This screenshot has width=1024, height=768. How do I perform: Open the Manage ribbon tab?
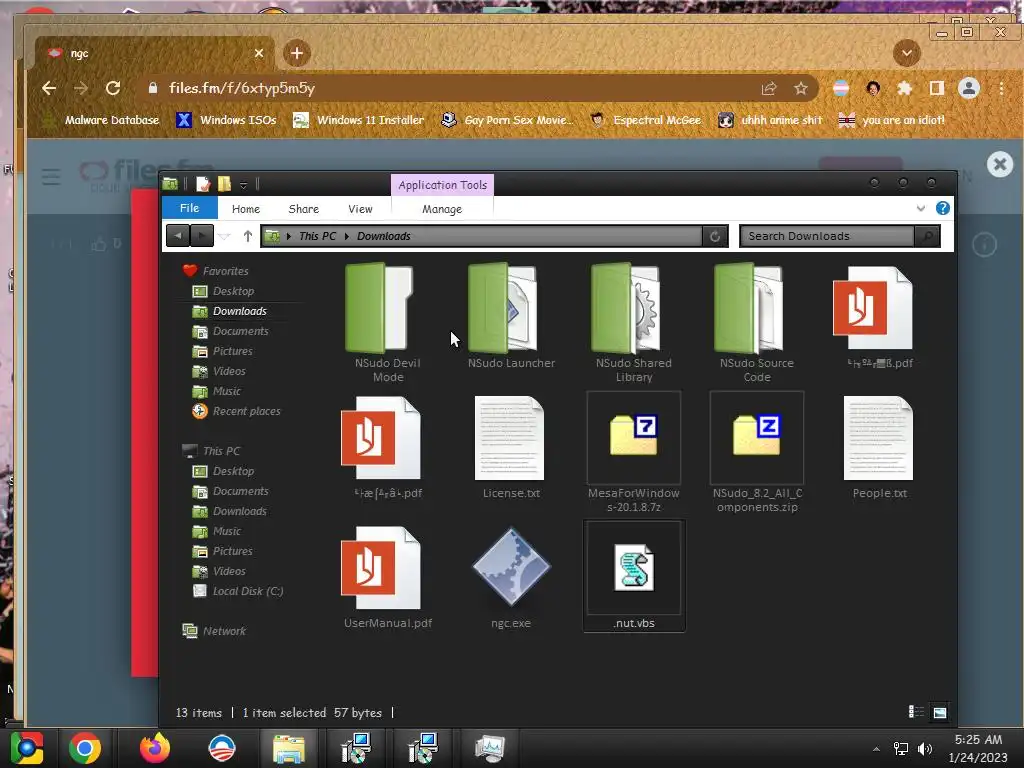pyautogui.click(x=442, y=209)
